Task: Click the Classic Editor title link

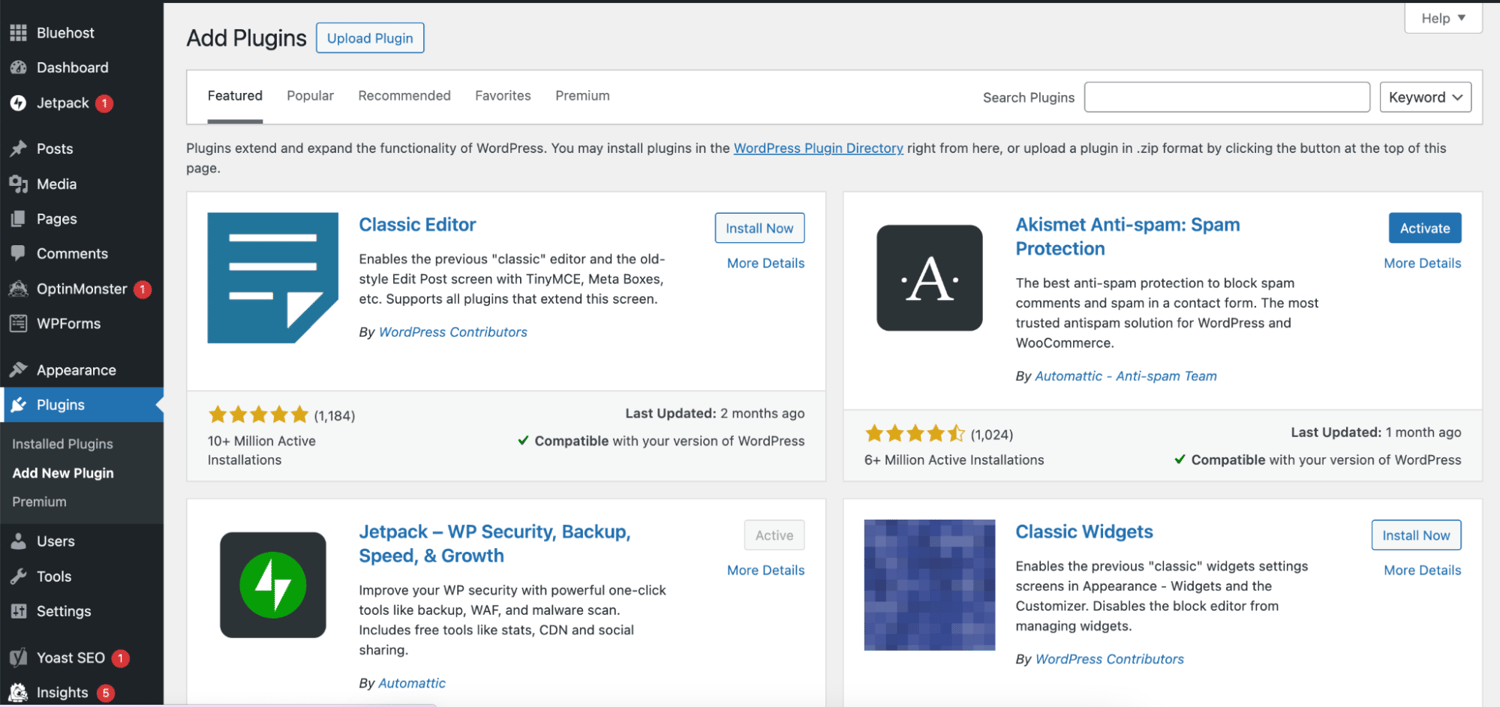Action: 417,225
